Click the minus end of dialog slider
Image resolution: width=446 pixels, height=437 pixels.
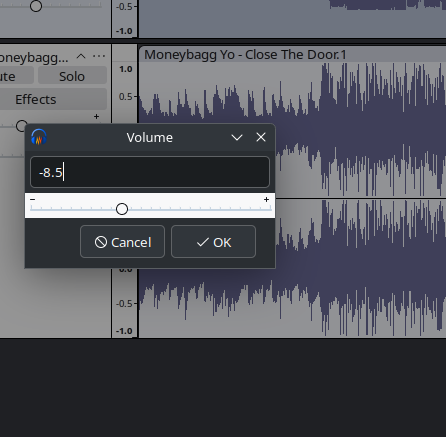click(x=32, y=200)
